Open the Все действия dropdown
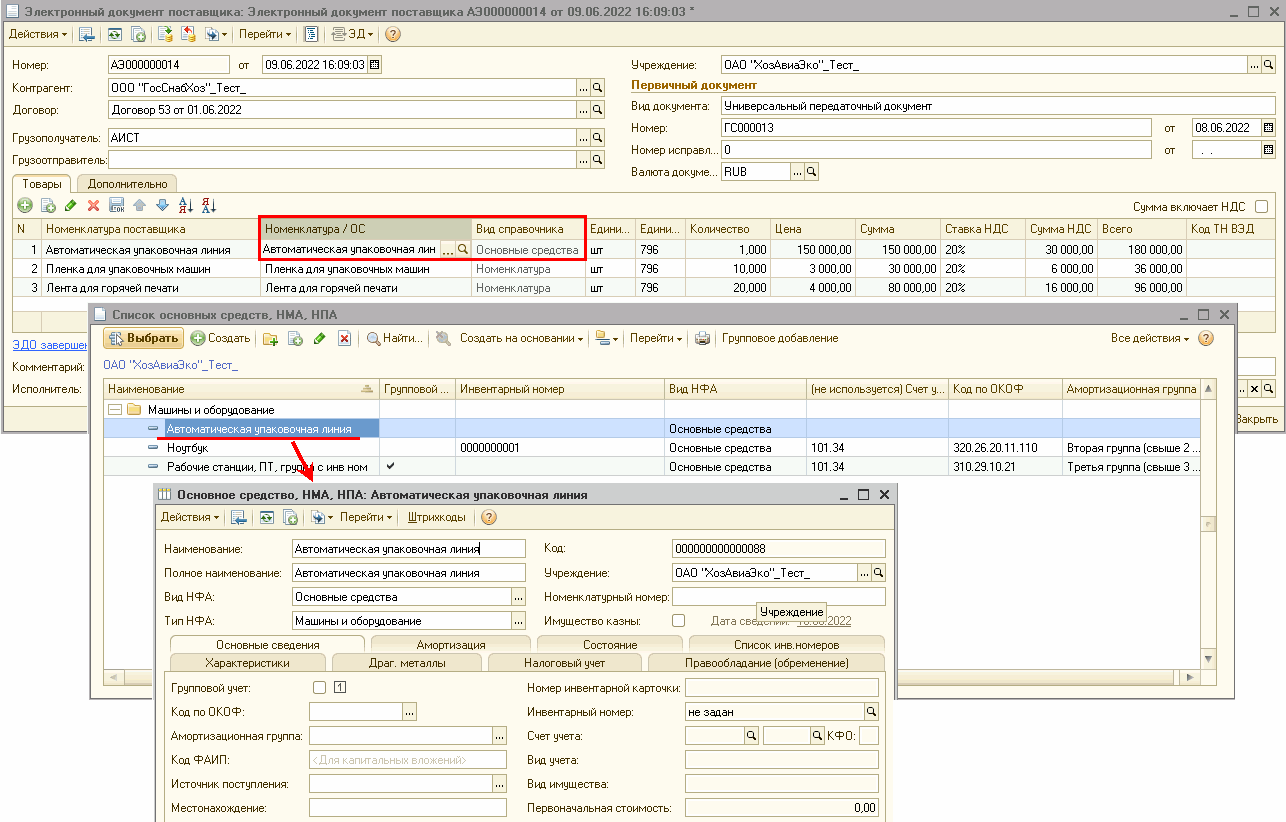1286x822 pixels. pyautogui.click(x=1150, y=339)
